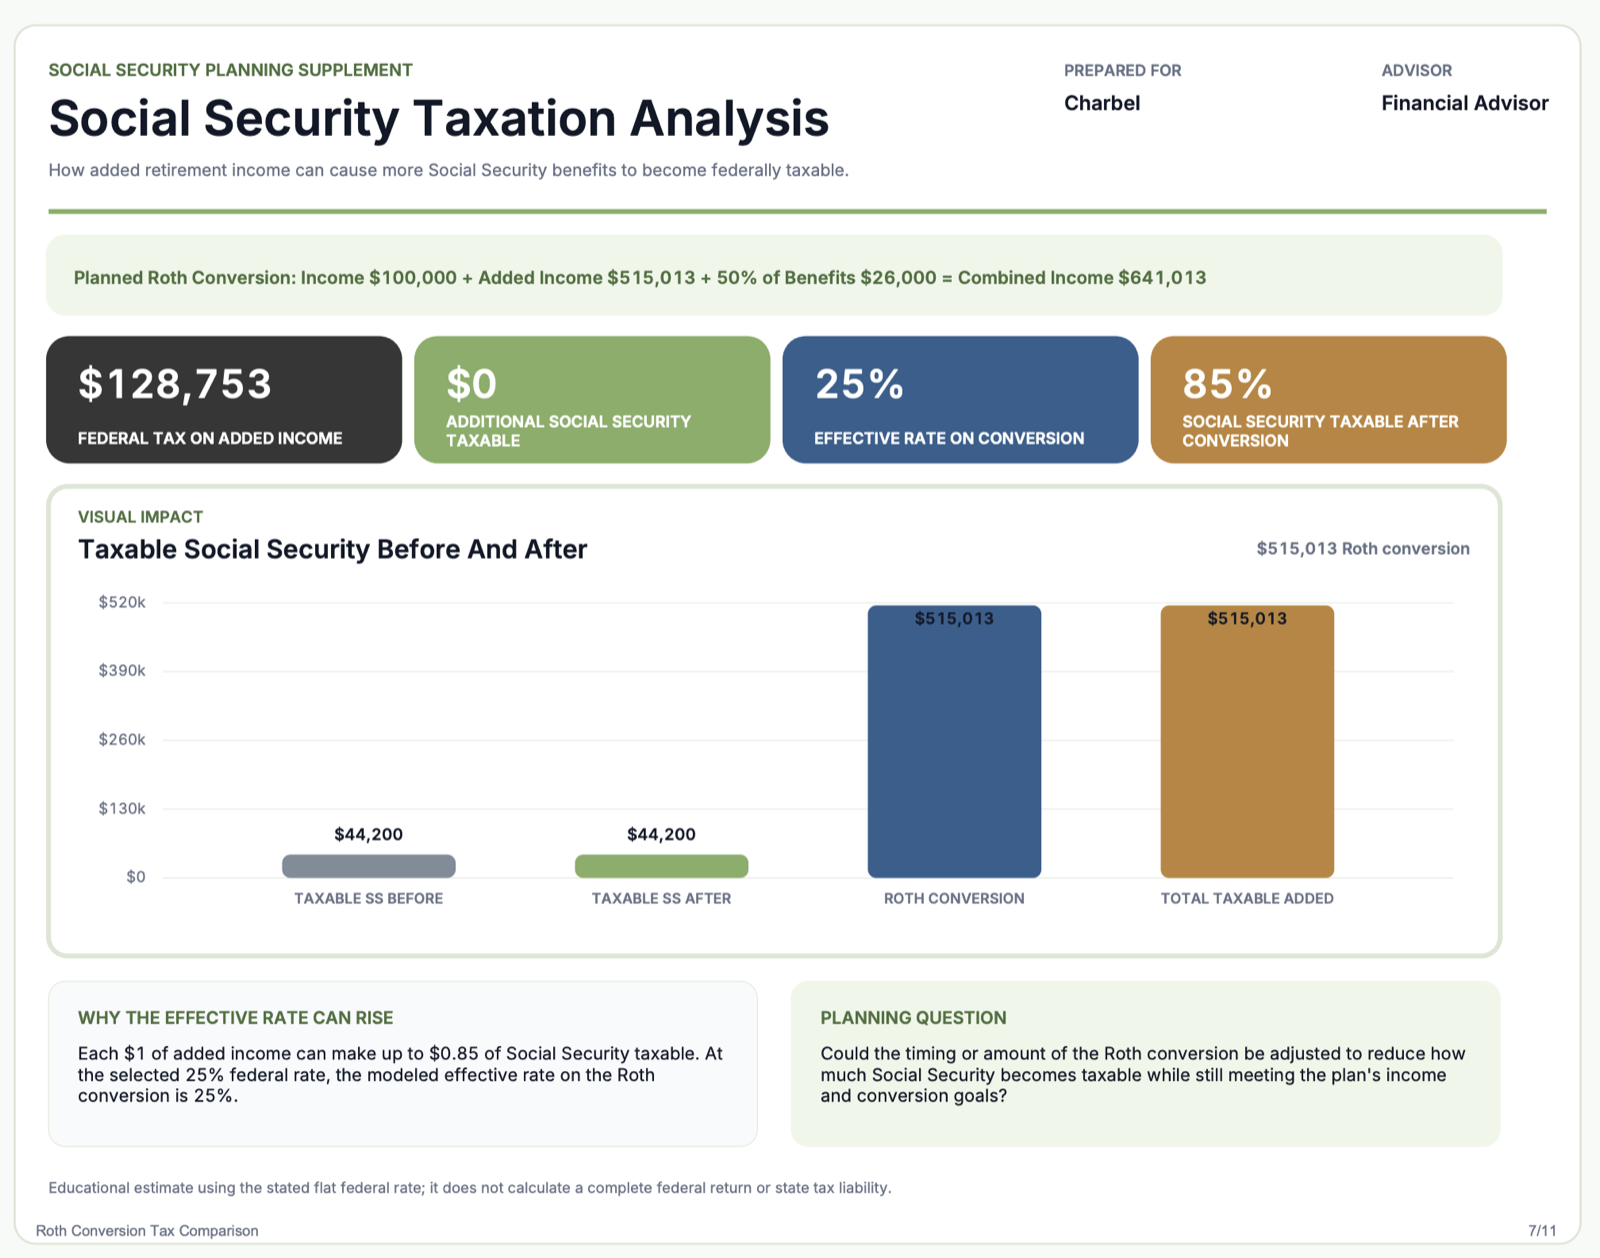Click the client name Charbel
Viewport: 1600px width, 1258px height.
point(1102,103)
